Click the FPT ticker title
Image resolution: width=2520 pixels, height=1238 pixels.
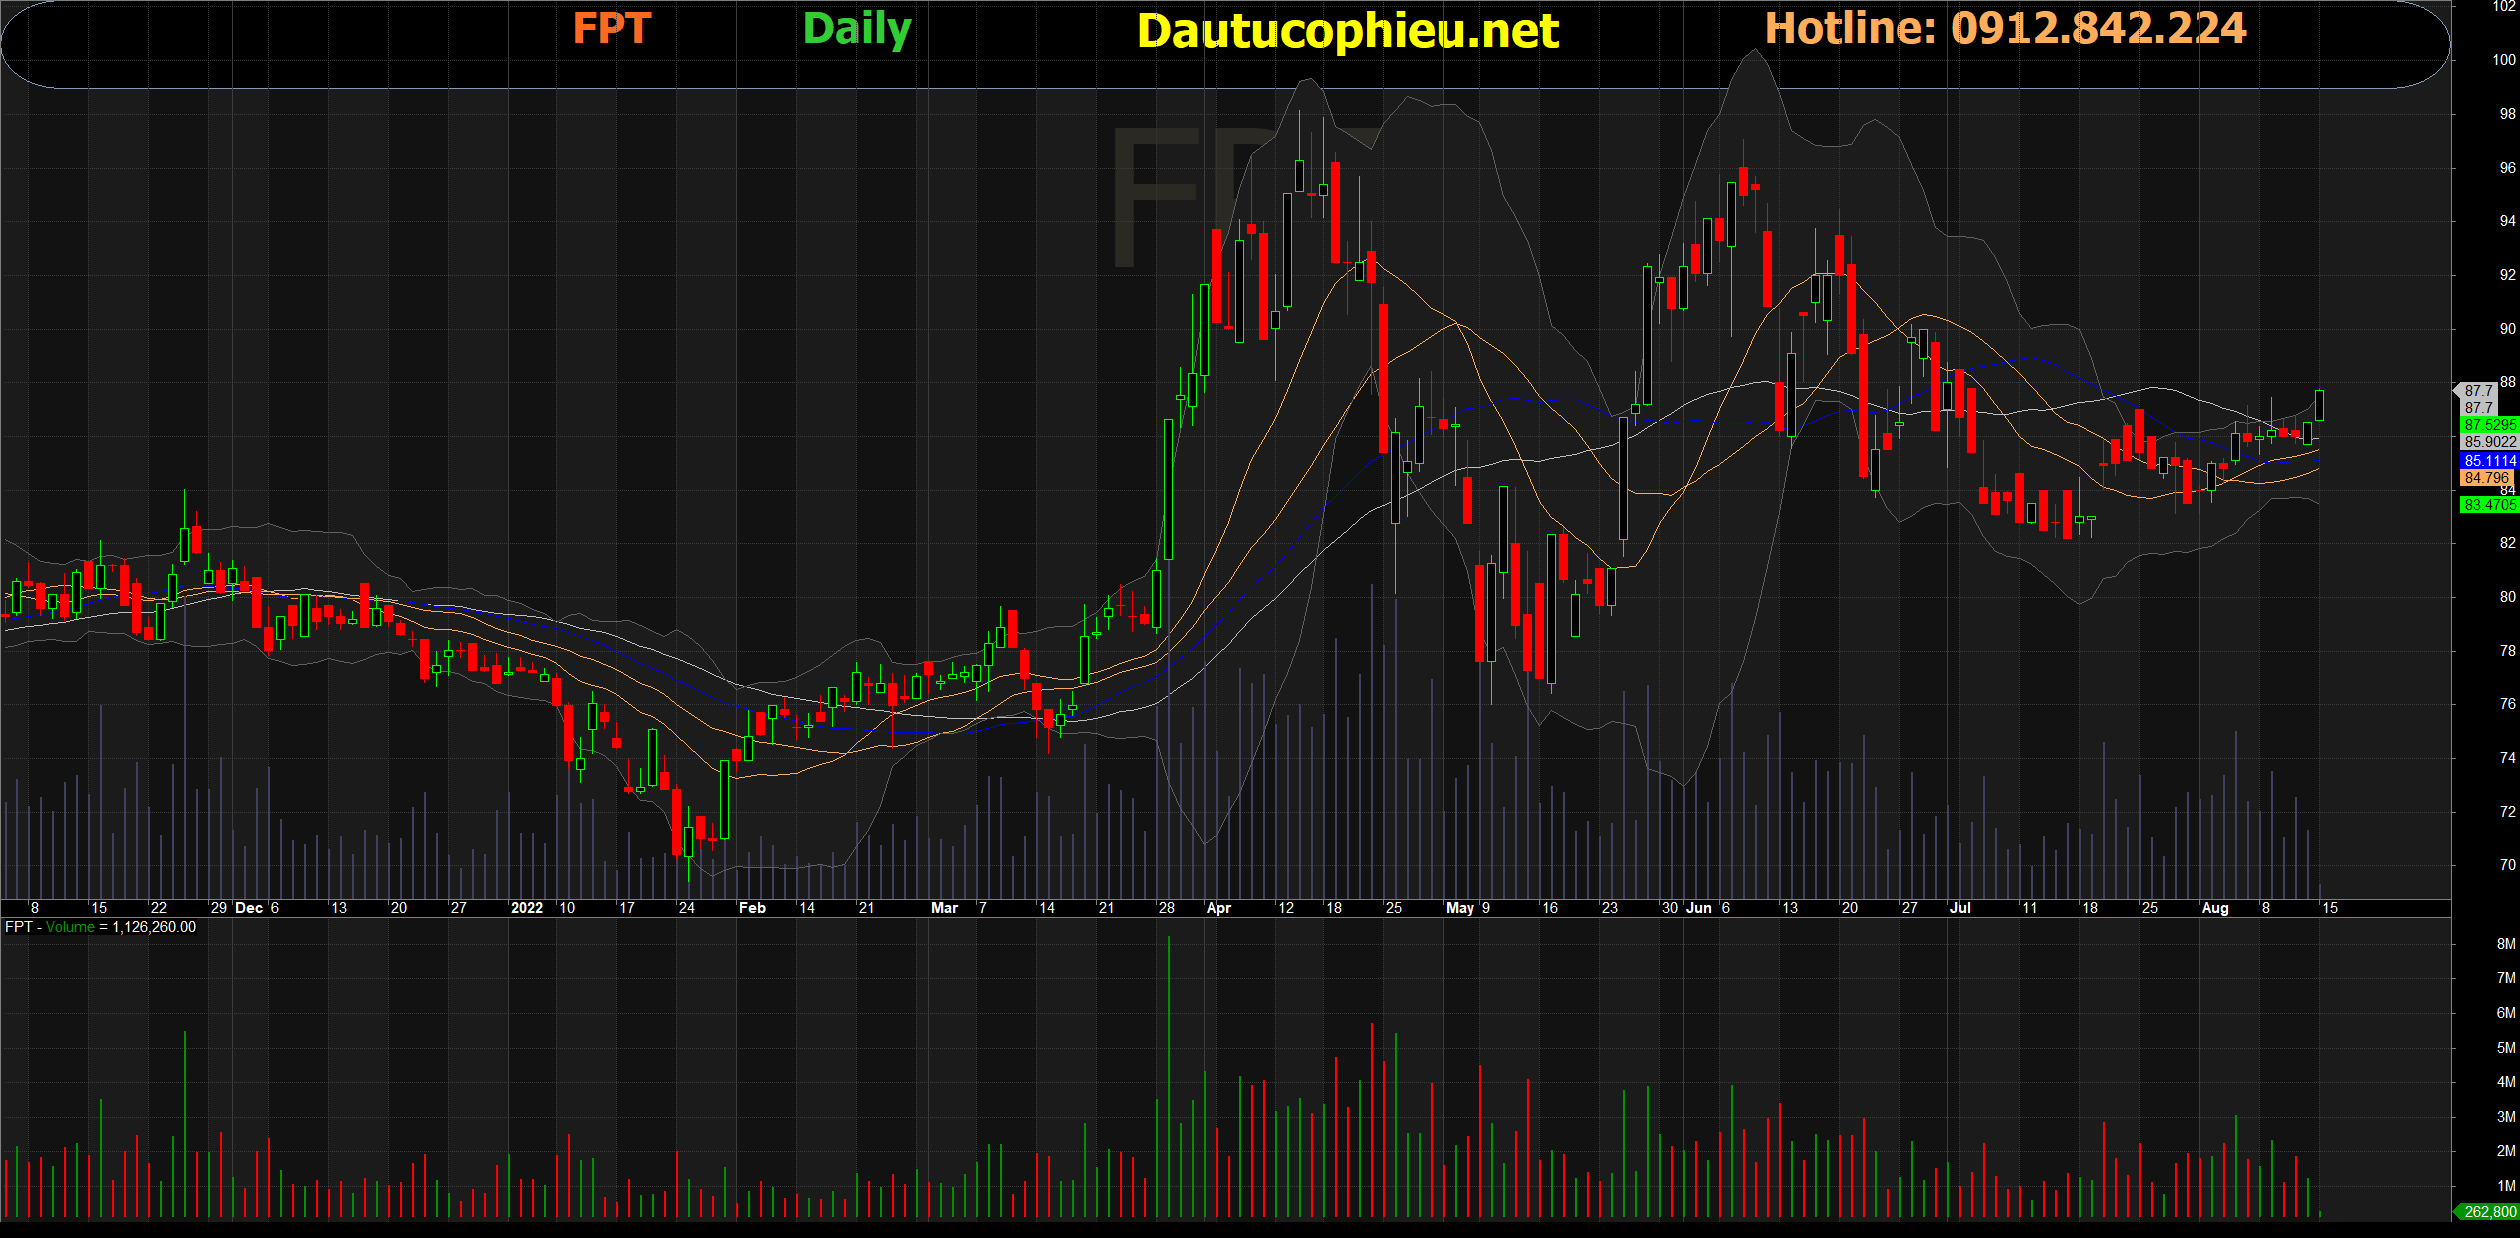coord(611,28)
